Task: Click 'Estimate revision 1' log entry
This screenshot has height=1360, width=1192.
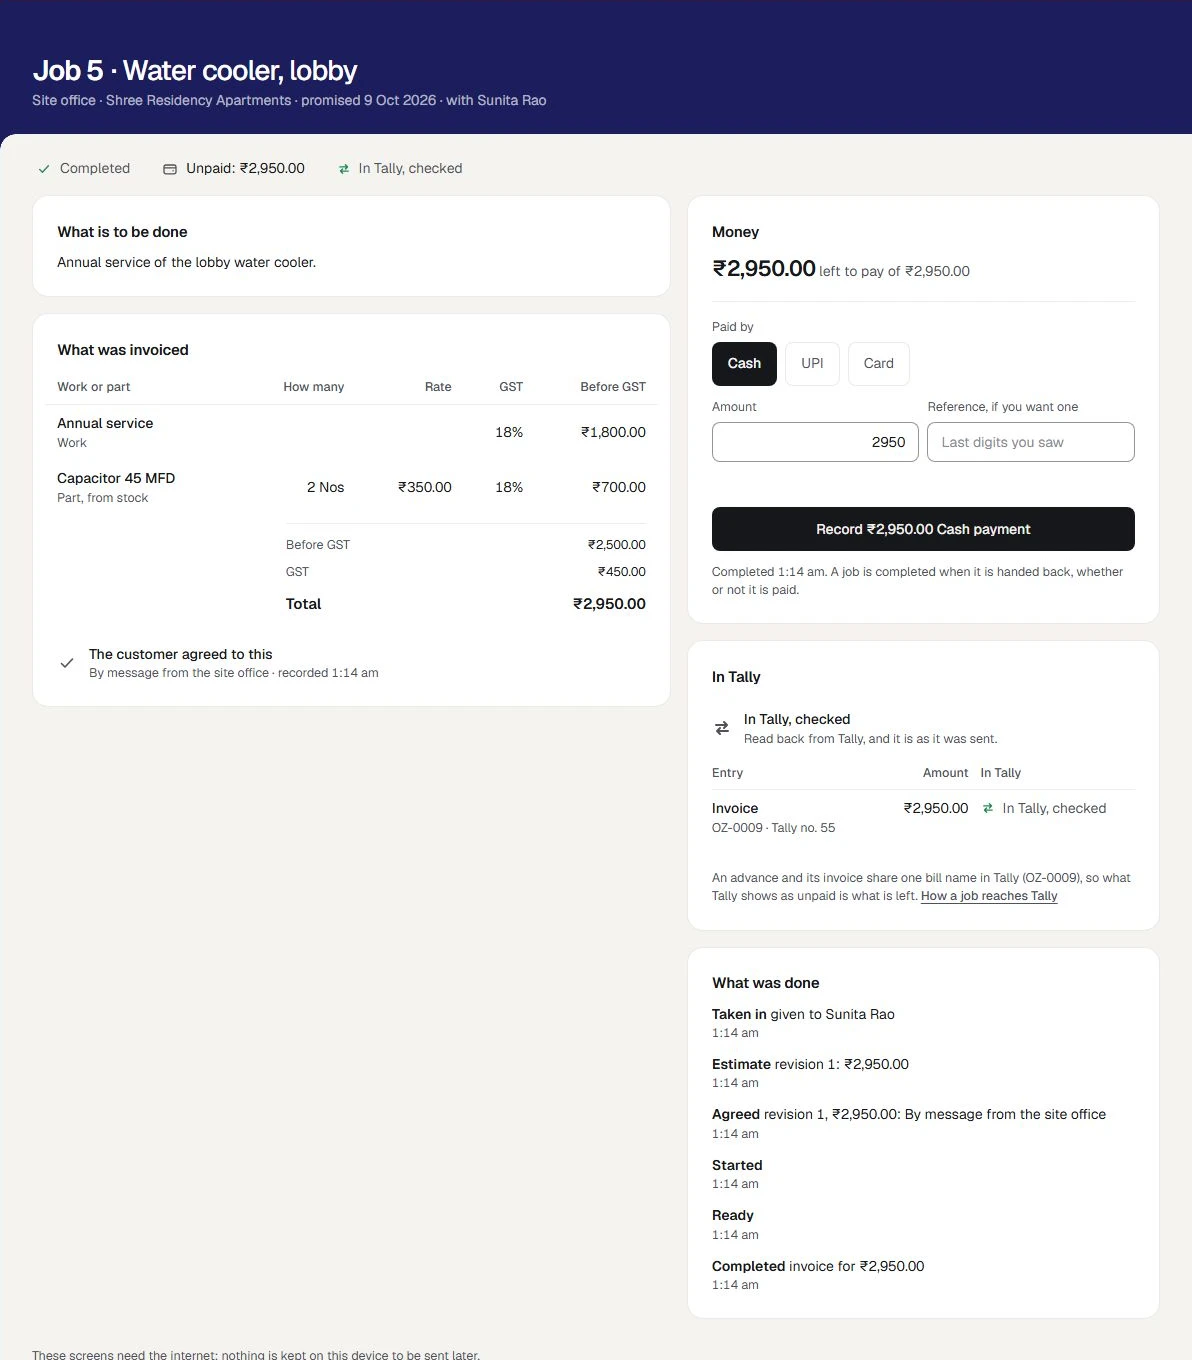Action: [810, 1064]
